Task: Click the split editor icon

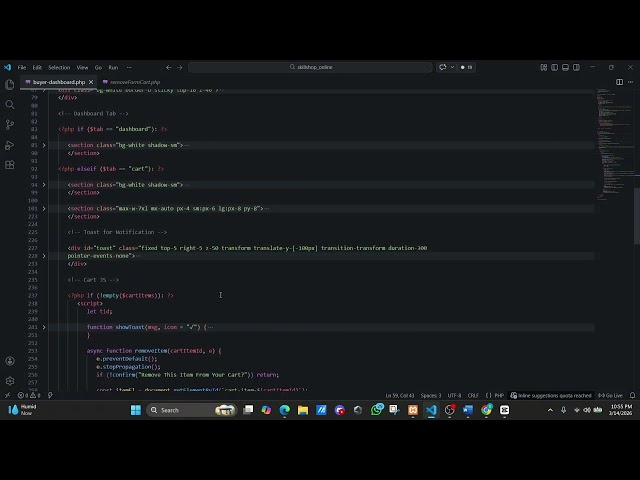Action: (620, 82)
